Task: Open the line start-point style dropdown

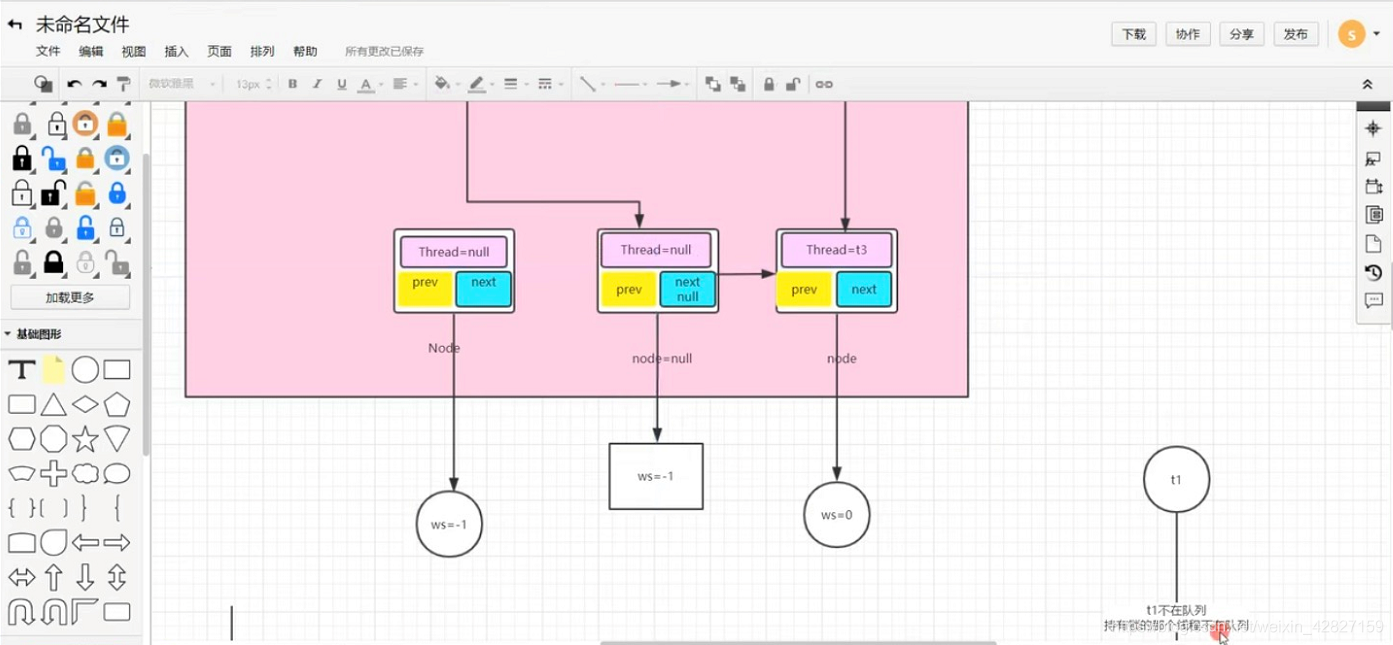Action: 629,84
